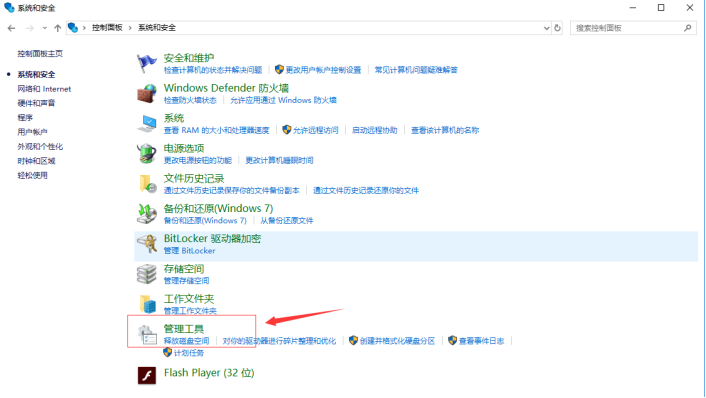Click 查看该计算机的名称 link
706x398 pixels.
(x=445, y=130)
